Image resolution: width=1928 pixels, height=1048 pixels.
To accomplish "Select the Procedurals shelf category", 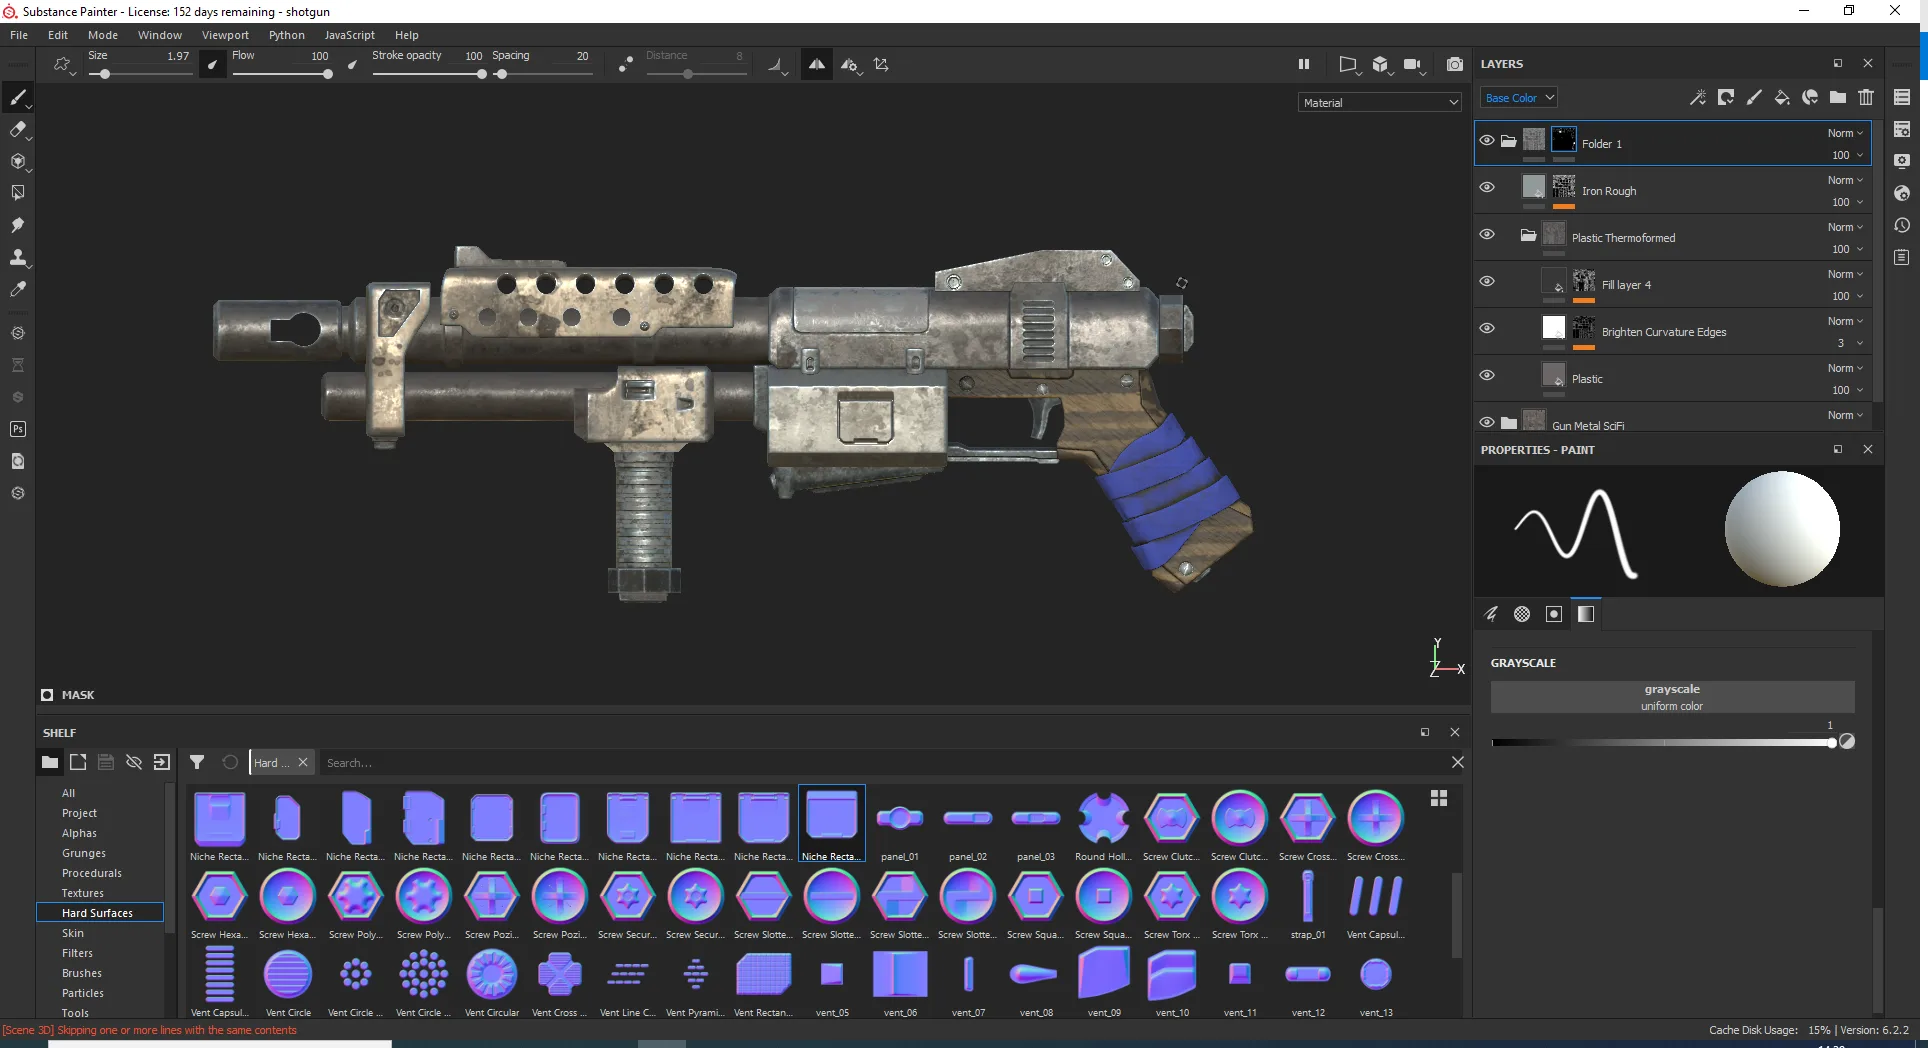I will pos(92,873).
